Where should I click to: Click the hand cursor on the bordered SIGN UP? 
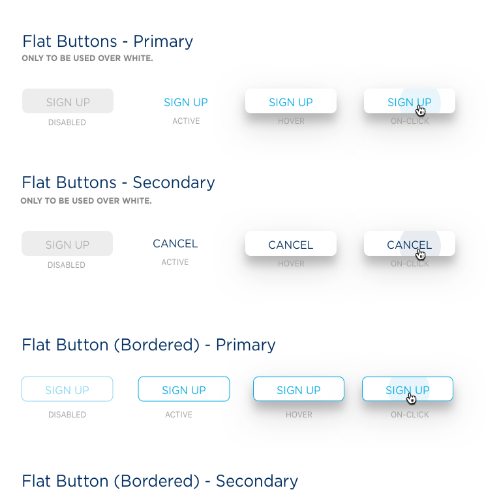tap(411, 399)
